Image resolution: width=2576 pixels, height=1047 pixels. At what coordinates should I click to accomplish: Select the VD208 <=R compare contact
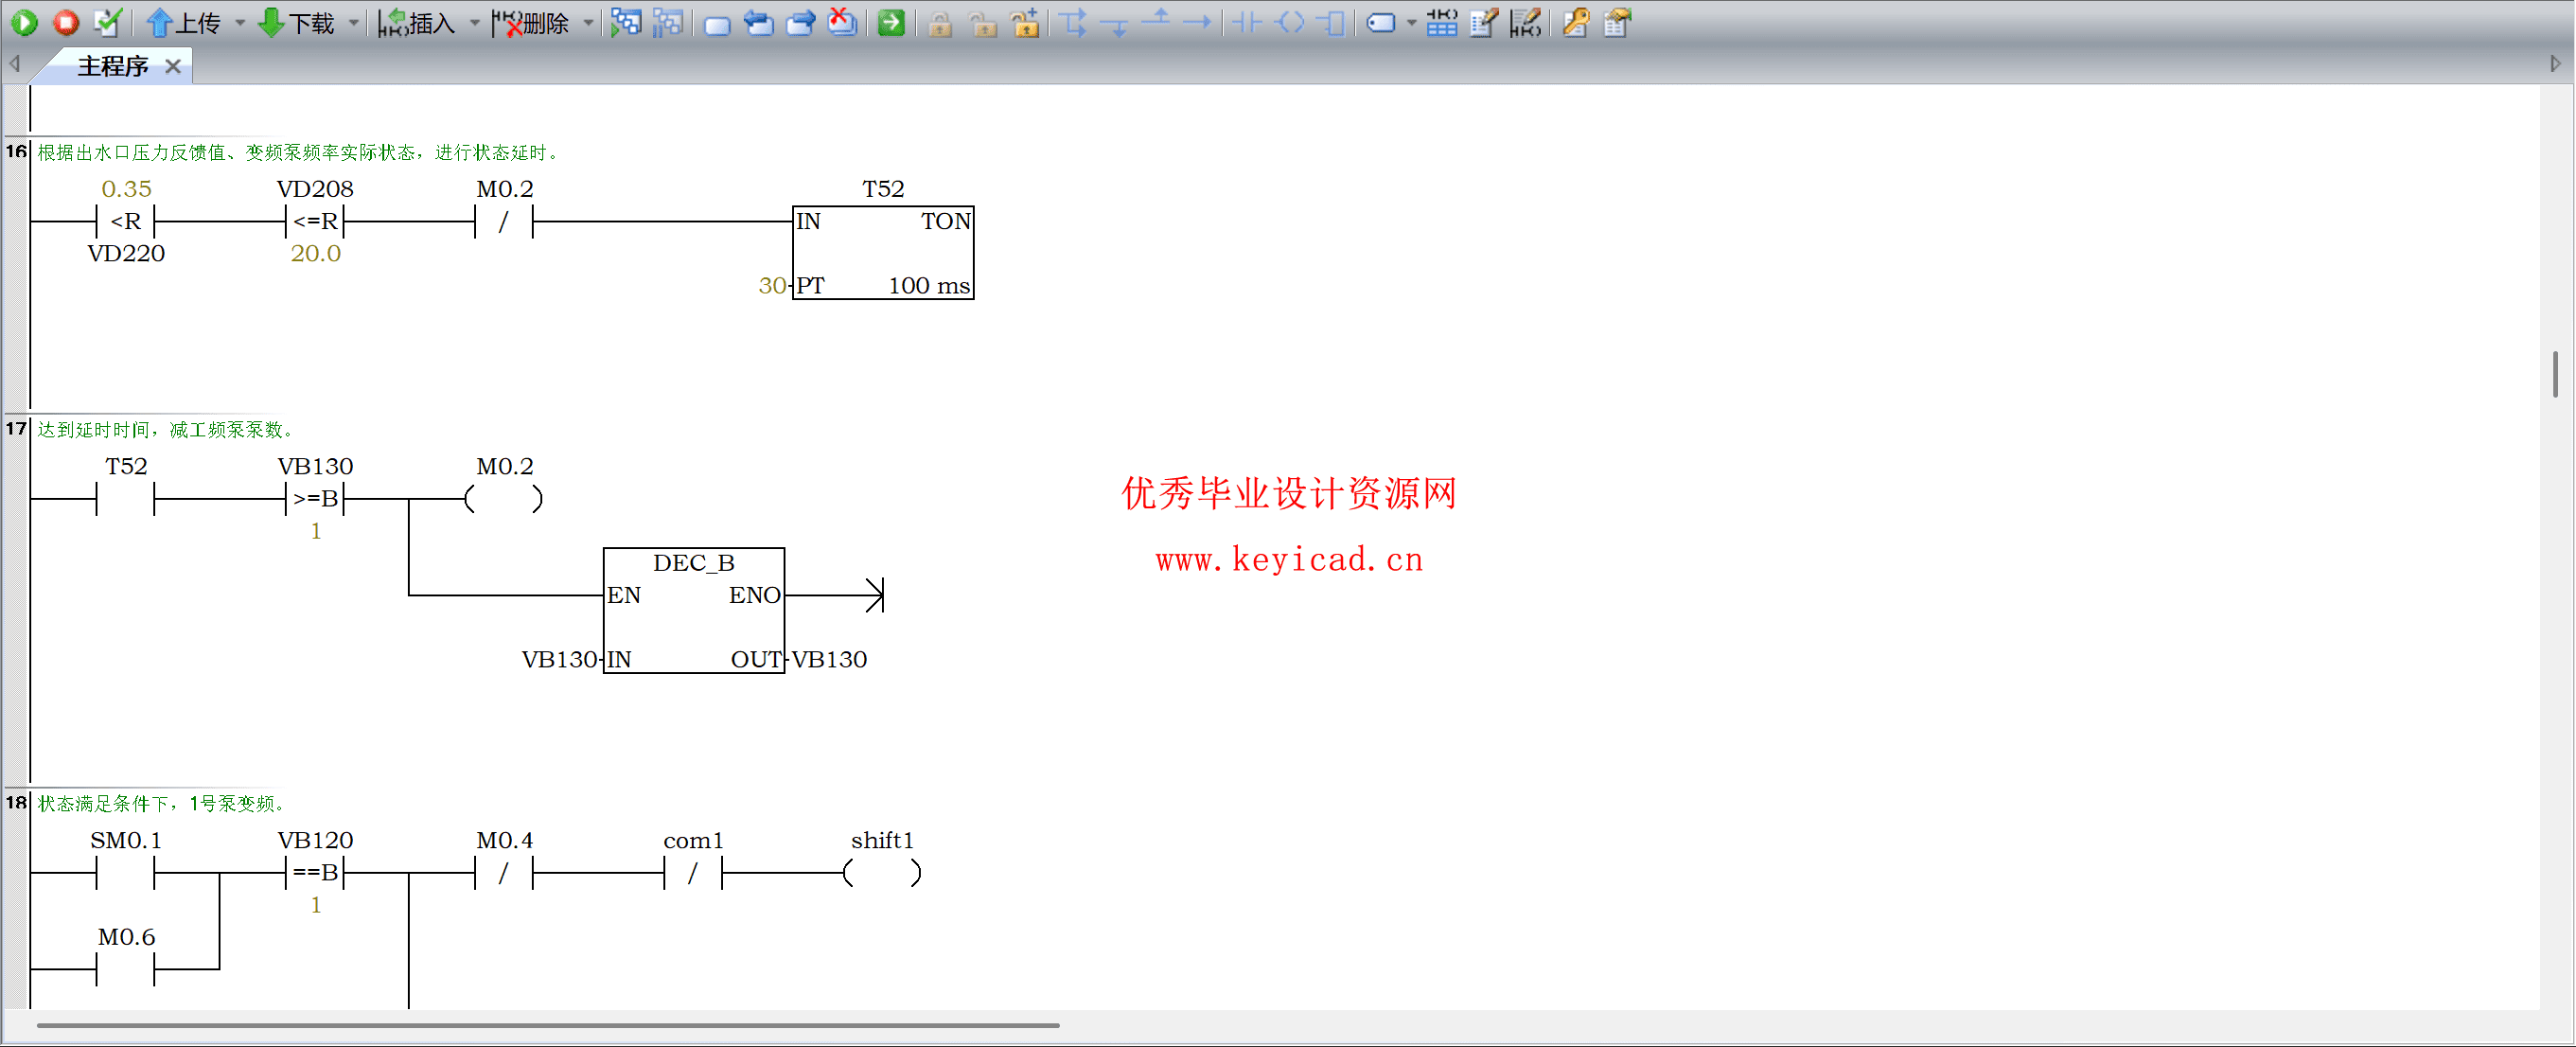[315, 221]
